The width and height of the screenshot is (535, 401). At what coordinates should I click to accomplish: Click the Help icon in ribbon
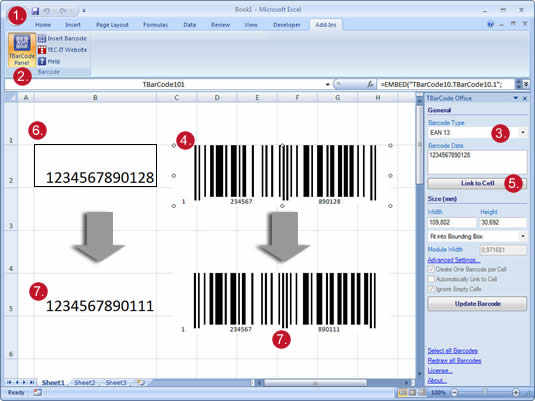point(42,61)
